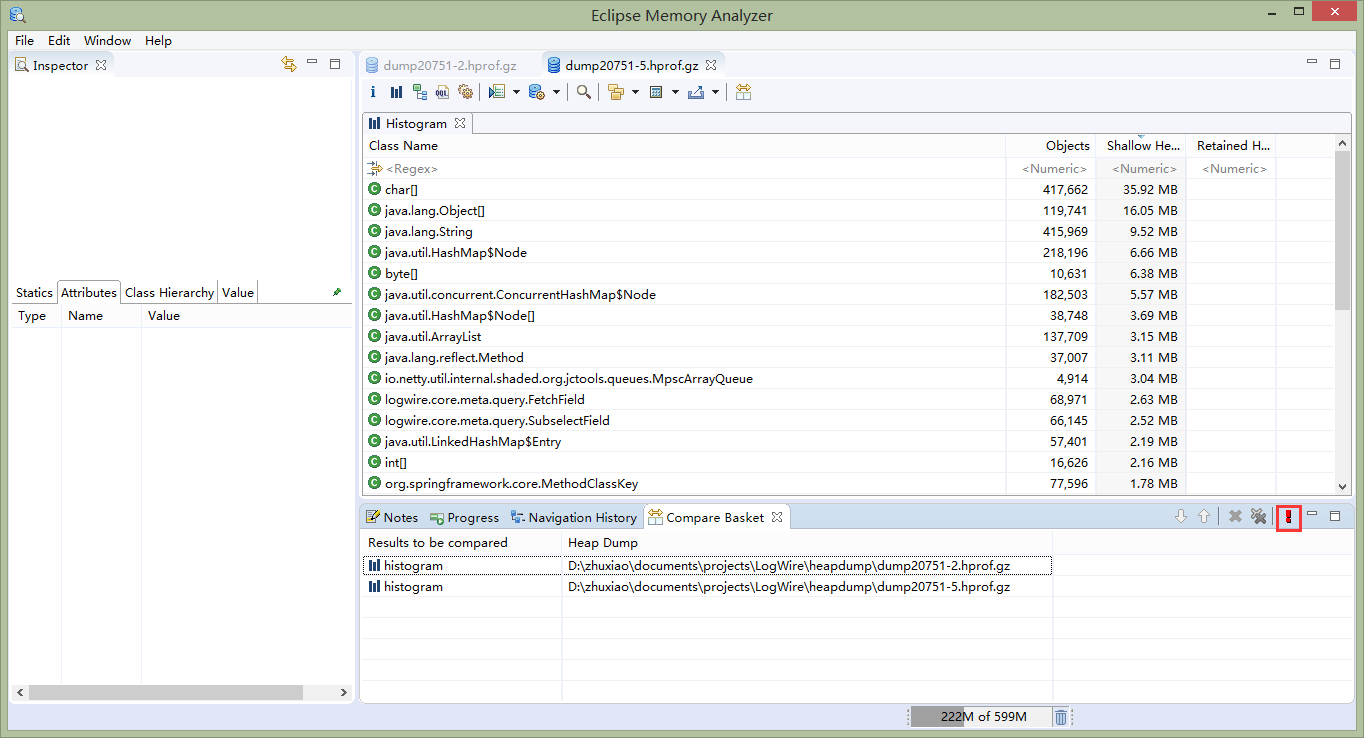Toggle the pin icon in the Inspector panel

337,292
